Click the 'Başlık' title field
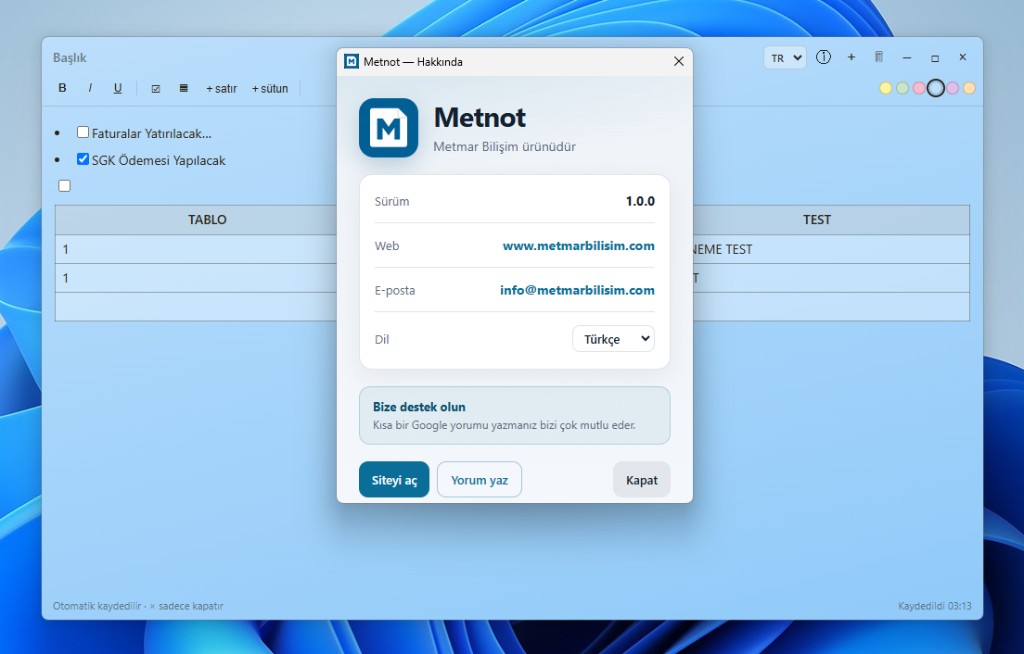Image resolution: width=1024 pixels, height=654 pixels. pos(70,57)
